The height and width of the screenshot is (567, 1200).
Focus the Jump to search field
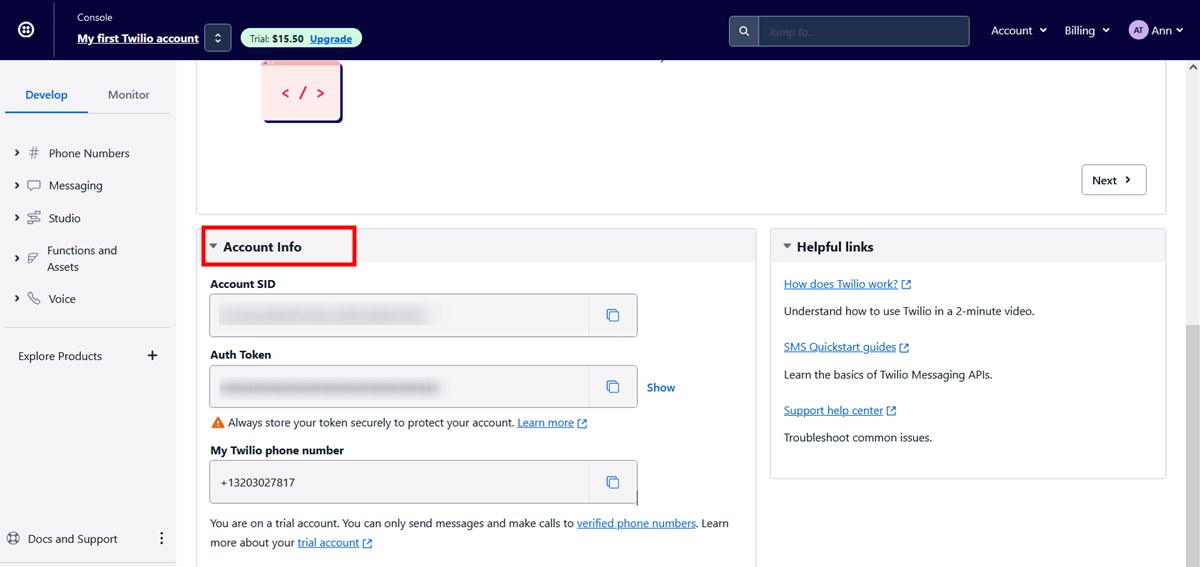[864, 31]
